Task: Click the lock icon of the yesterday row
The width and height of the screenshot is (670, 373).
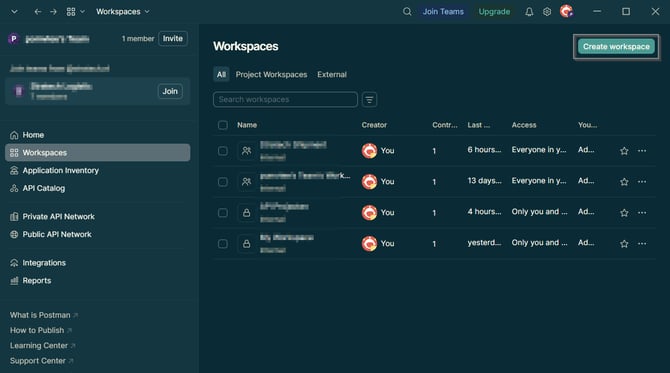Action: (247, 244)
